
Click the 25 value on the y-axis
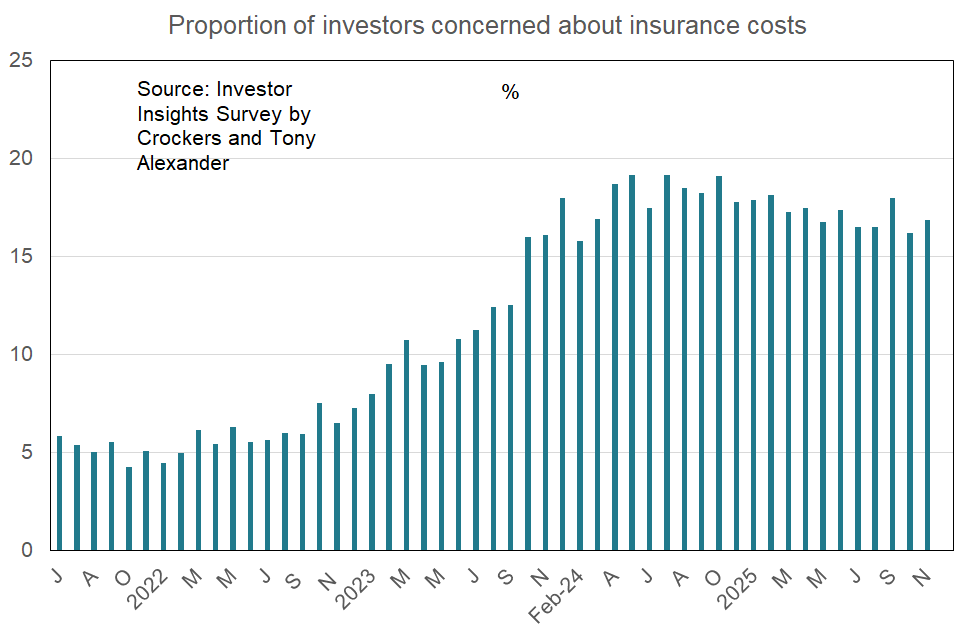coord(23,61)
